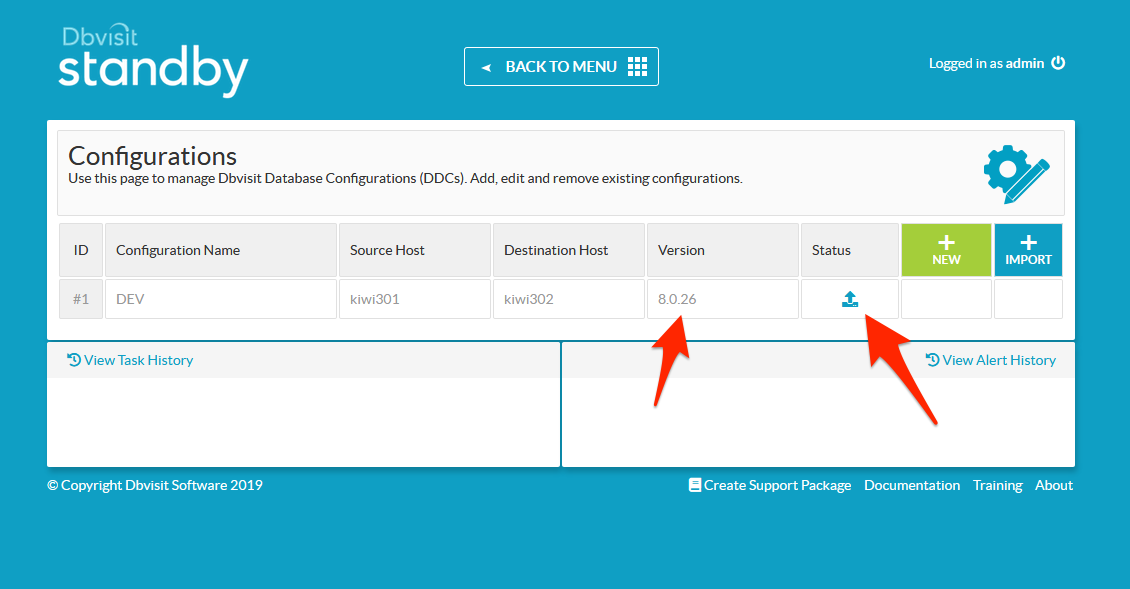Image resolution: width=1130 pixels, height=589 pixels.
Task: Click the book icon beside Create Support Package
Action: 695,485
